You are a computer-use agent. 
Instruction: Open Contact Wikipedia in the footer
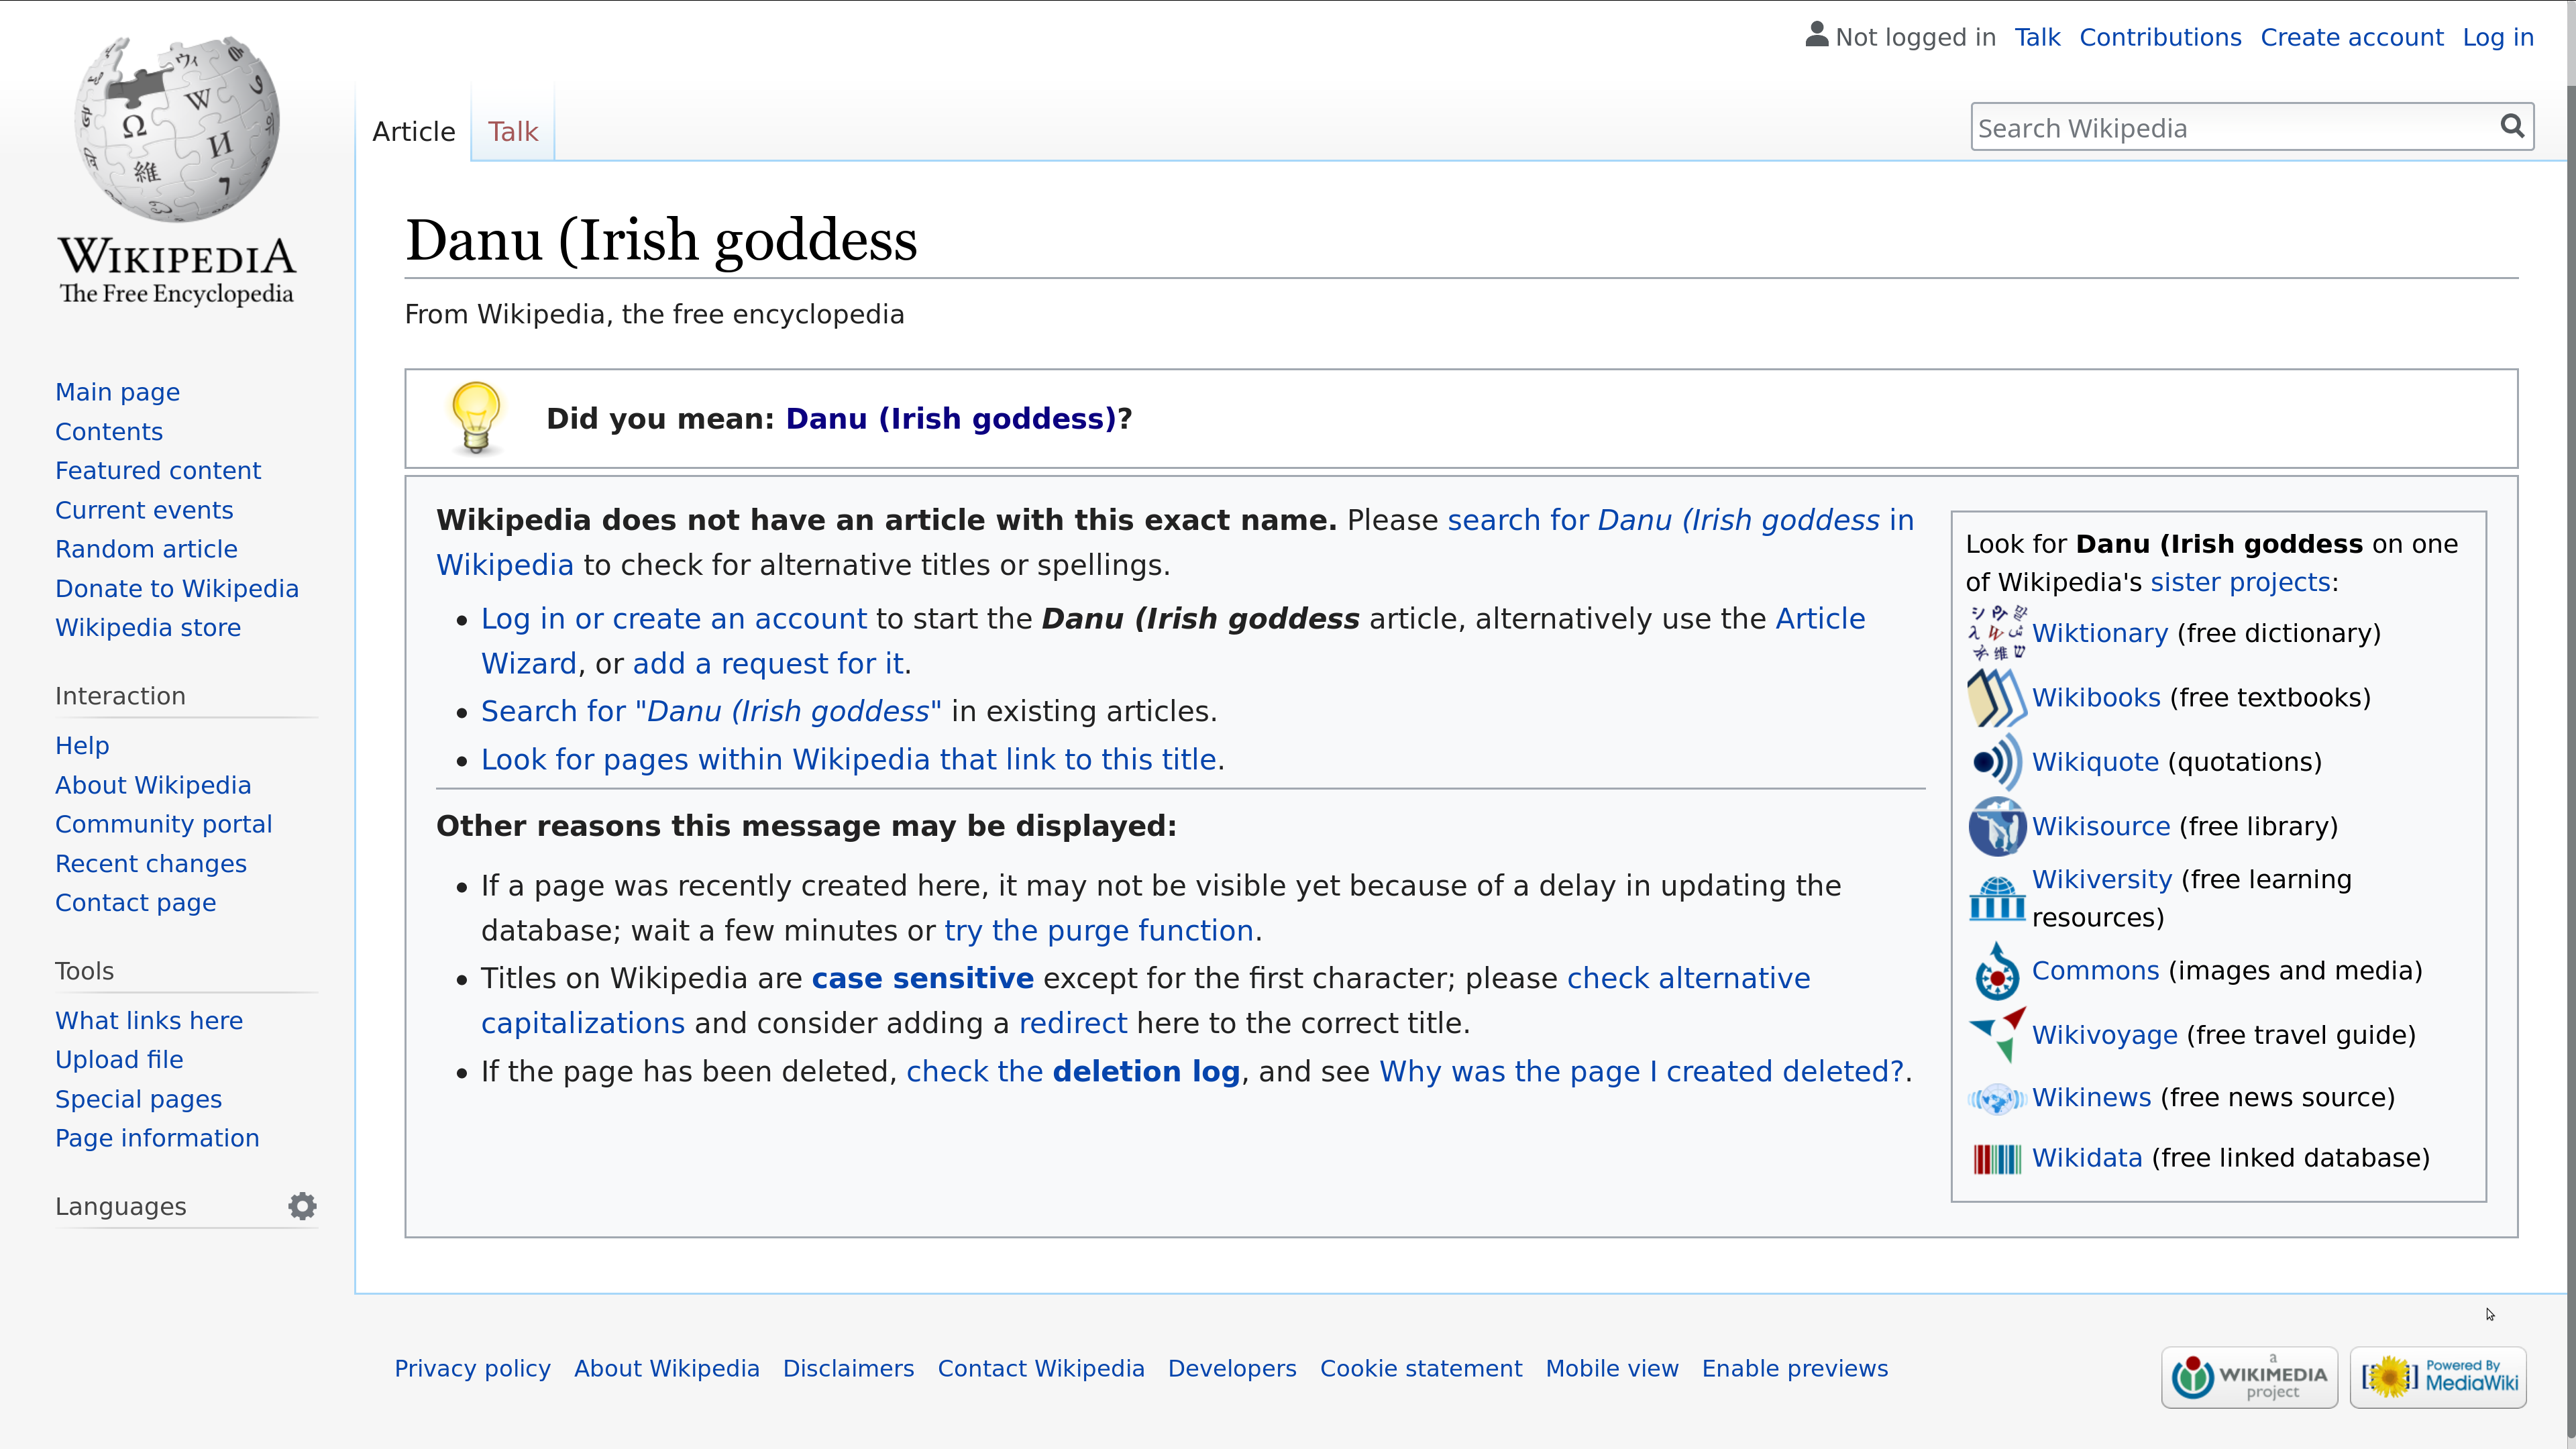(1041, 1368)
